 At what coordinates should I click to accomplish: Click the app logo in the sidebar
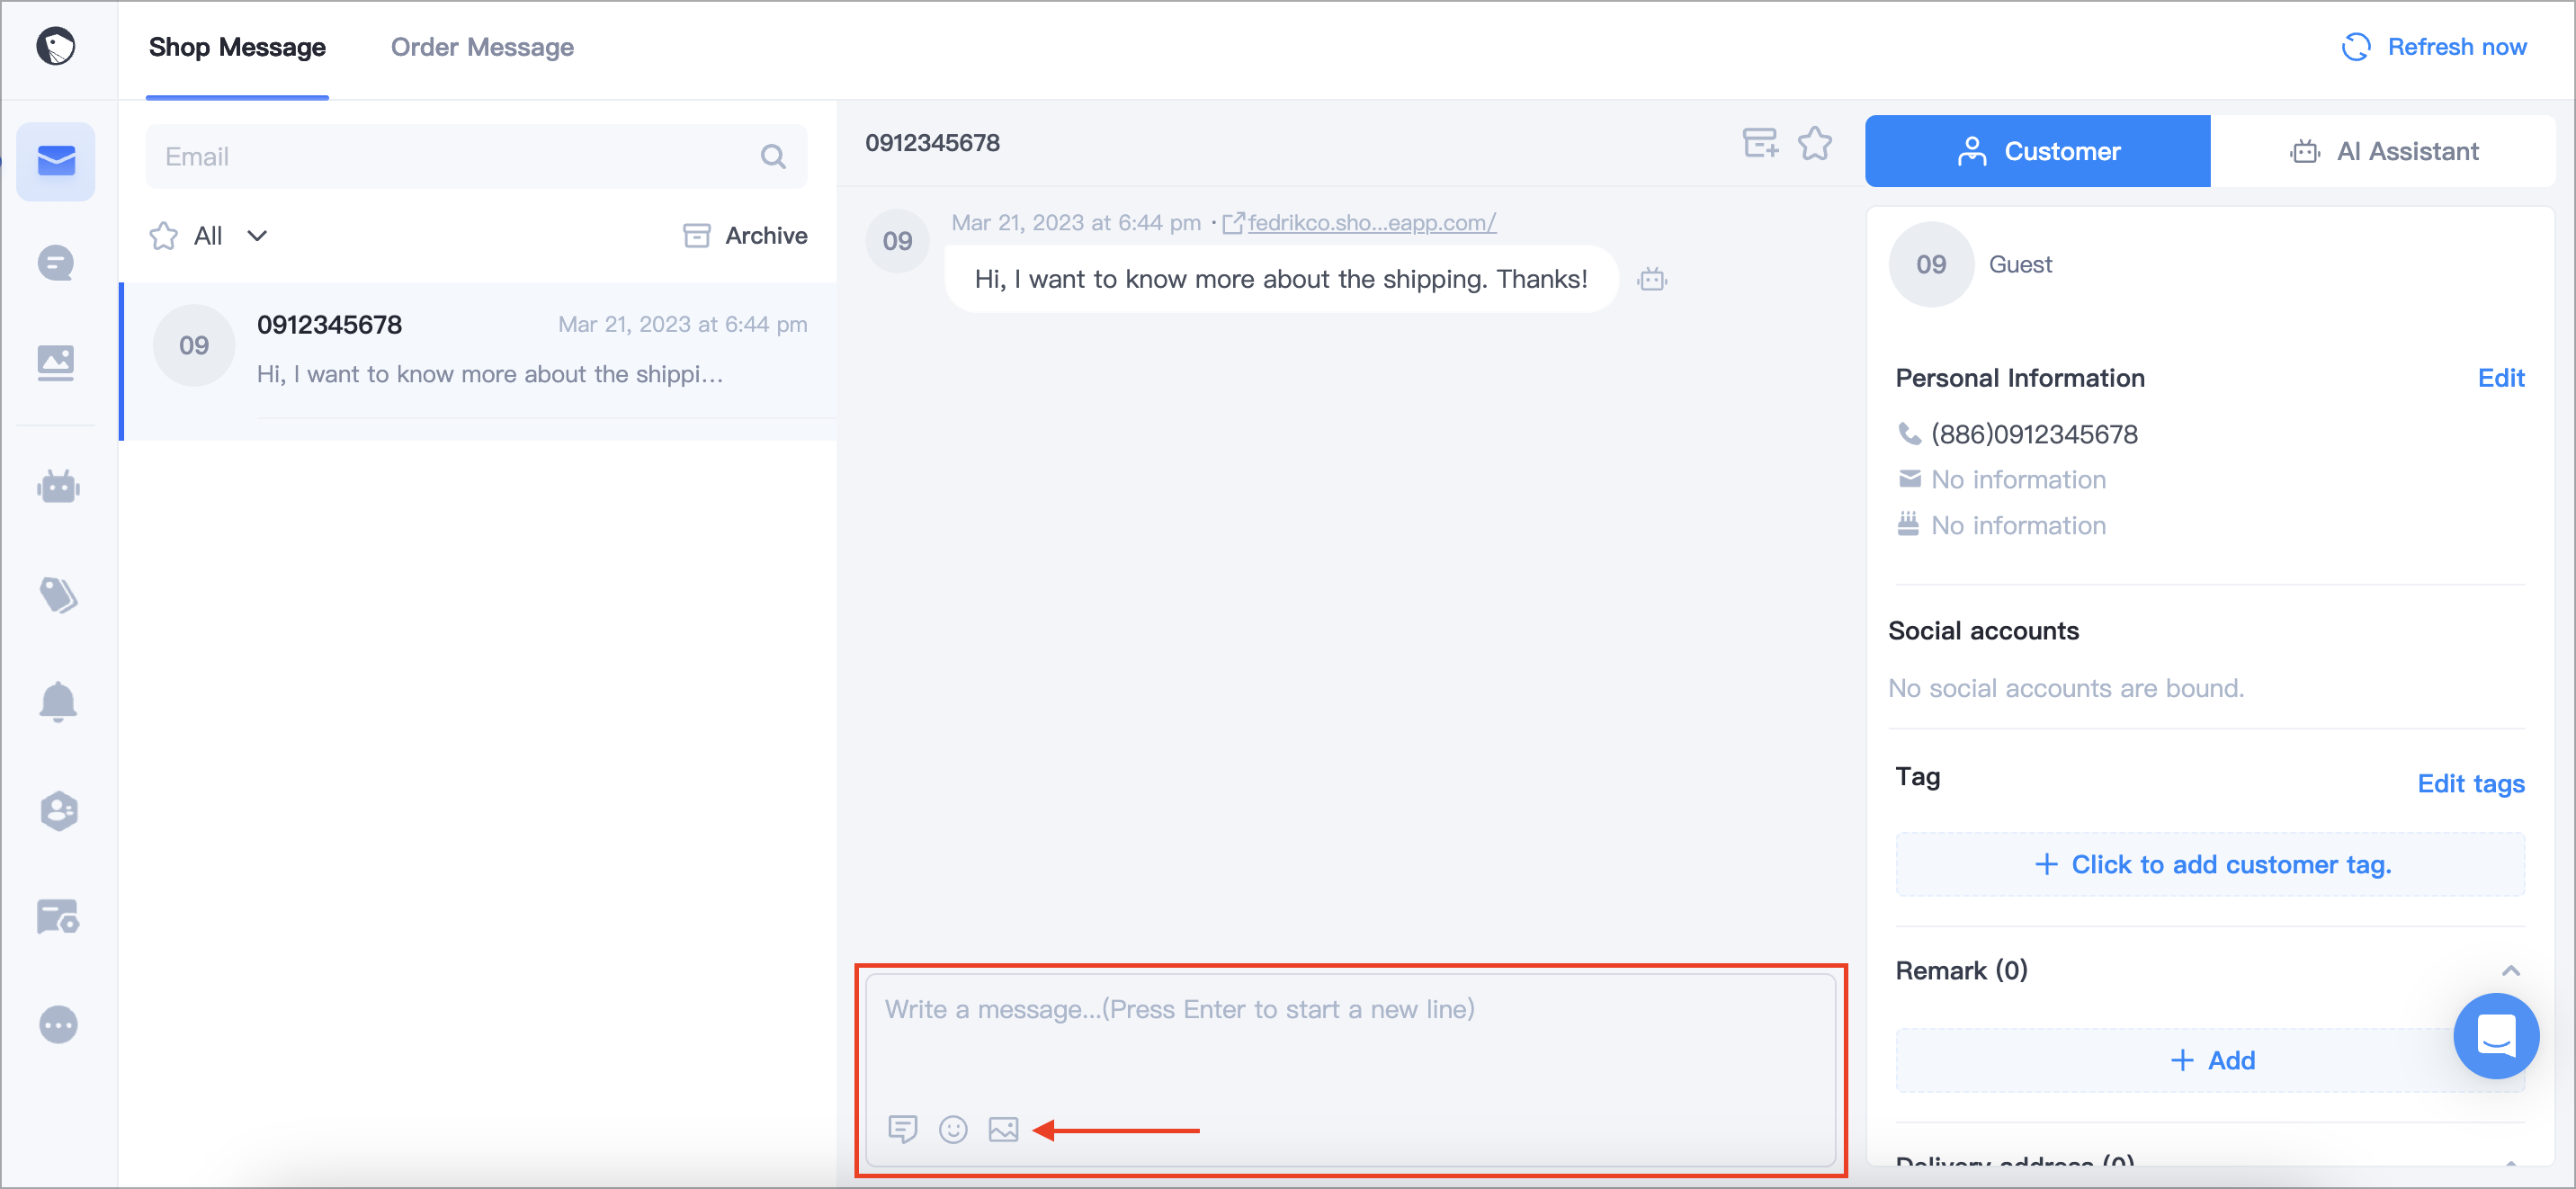[56, 46]
